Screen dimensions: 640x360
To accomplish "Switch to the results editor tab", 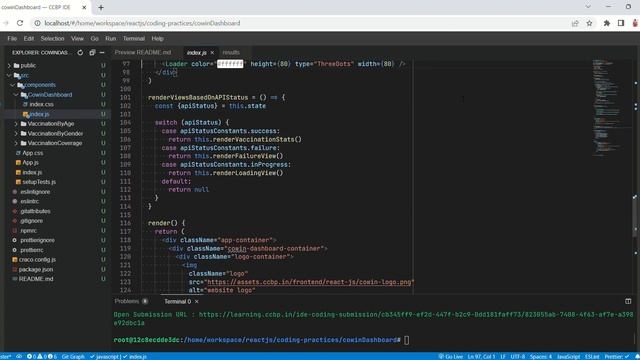I will 231,53.
